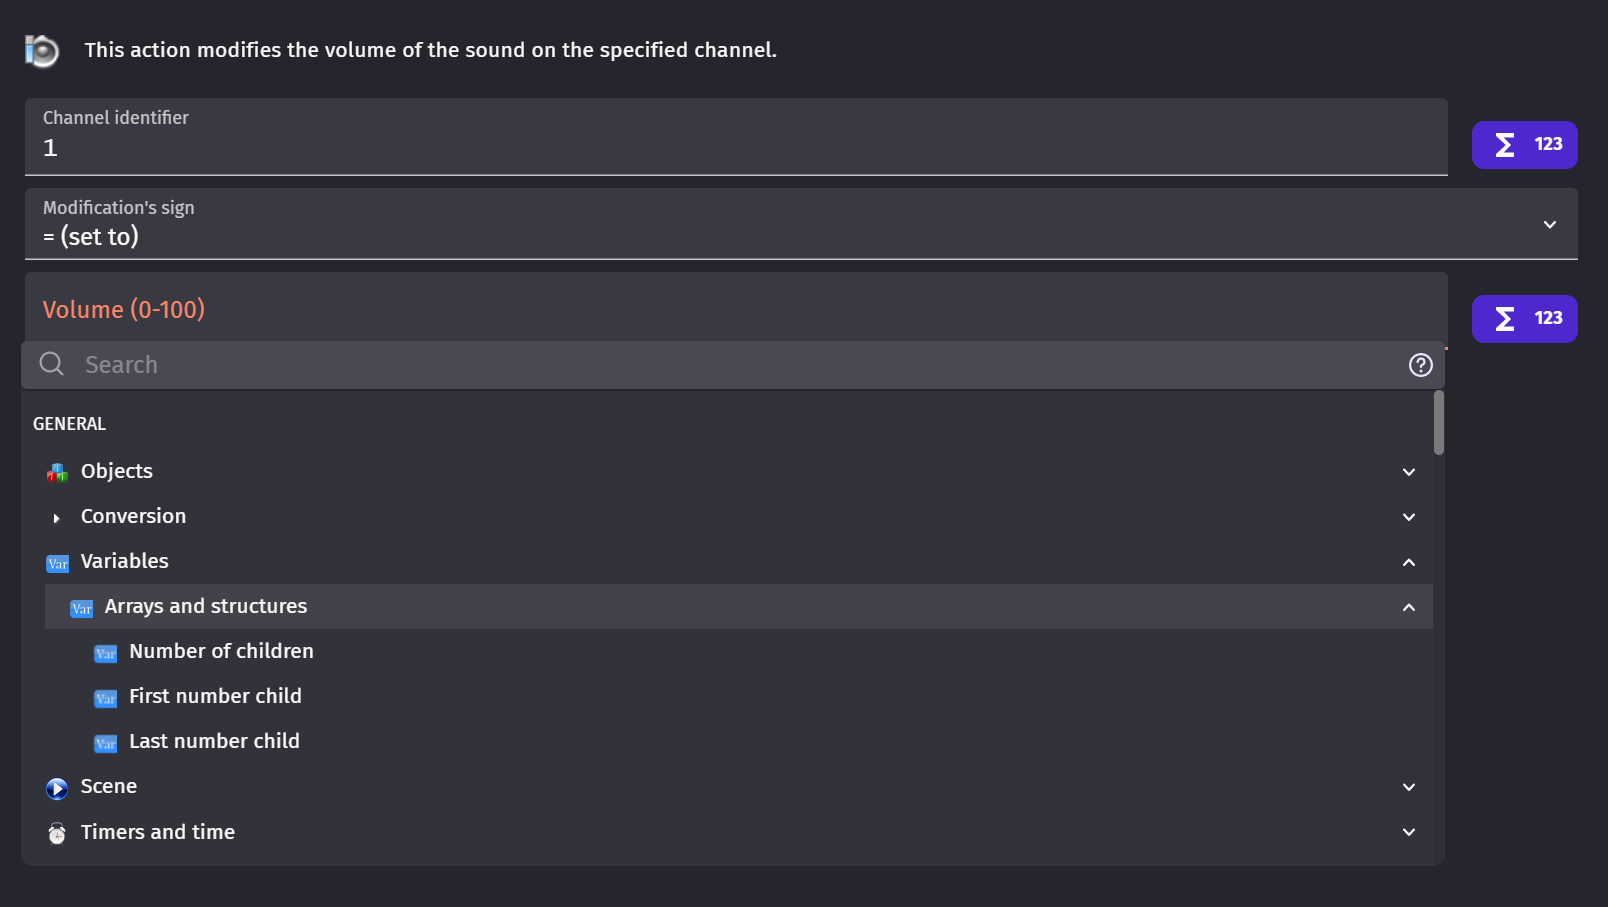Screen dimensions: 1608x907
Task: Open expression editor for Volume field
Action: point(1523,319)
